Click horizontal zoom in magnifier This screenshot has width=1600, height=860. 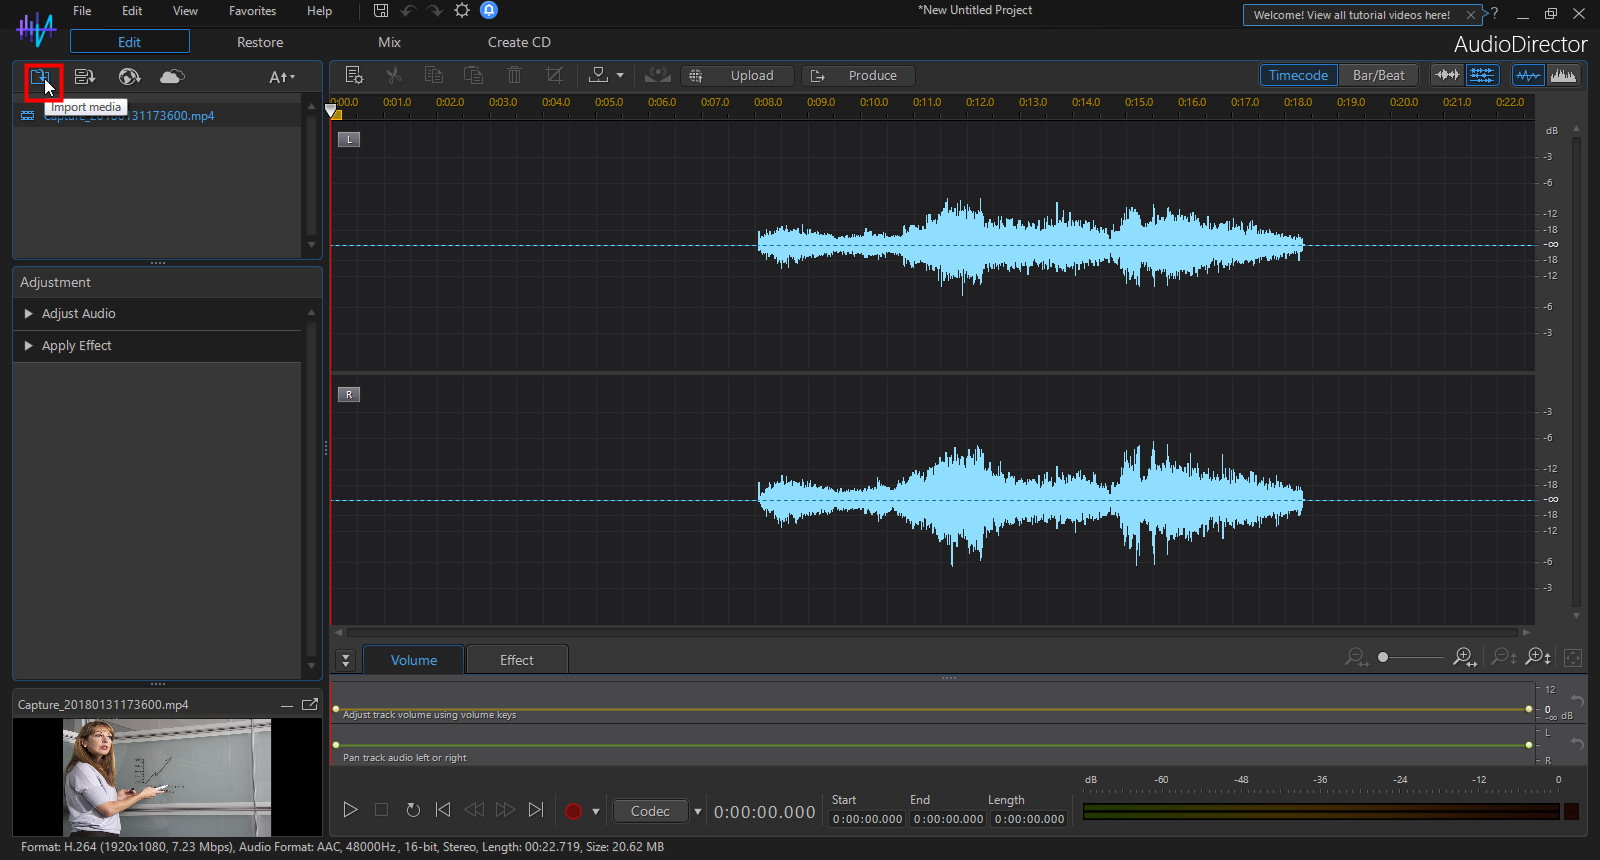(x=1464, y=657)
